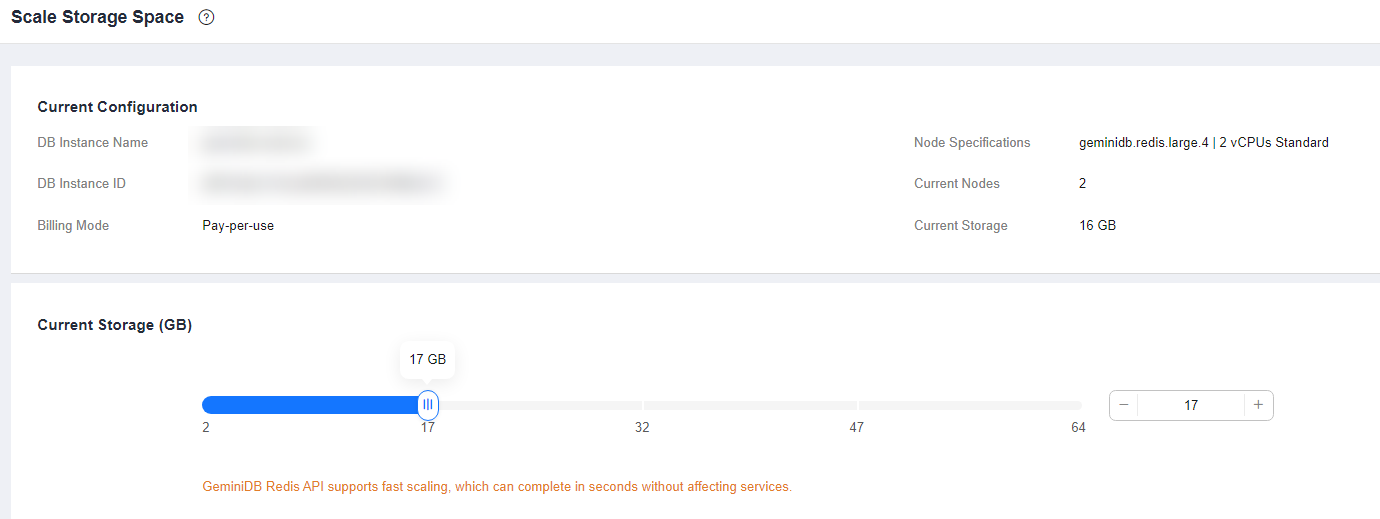Click the orange GeminiDB fast scaling notice

(496, 487)
